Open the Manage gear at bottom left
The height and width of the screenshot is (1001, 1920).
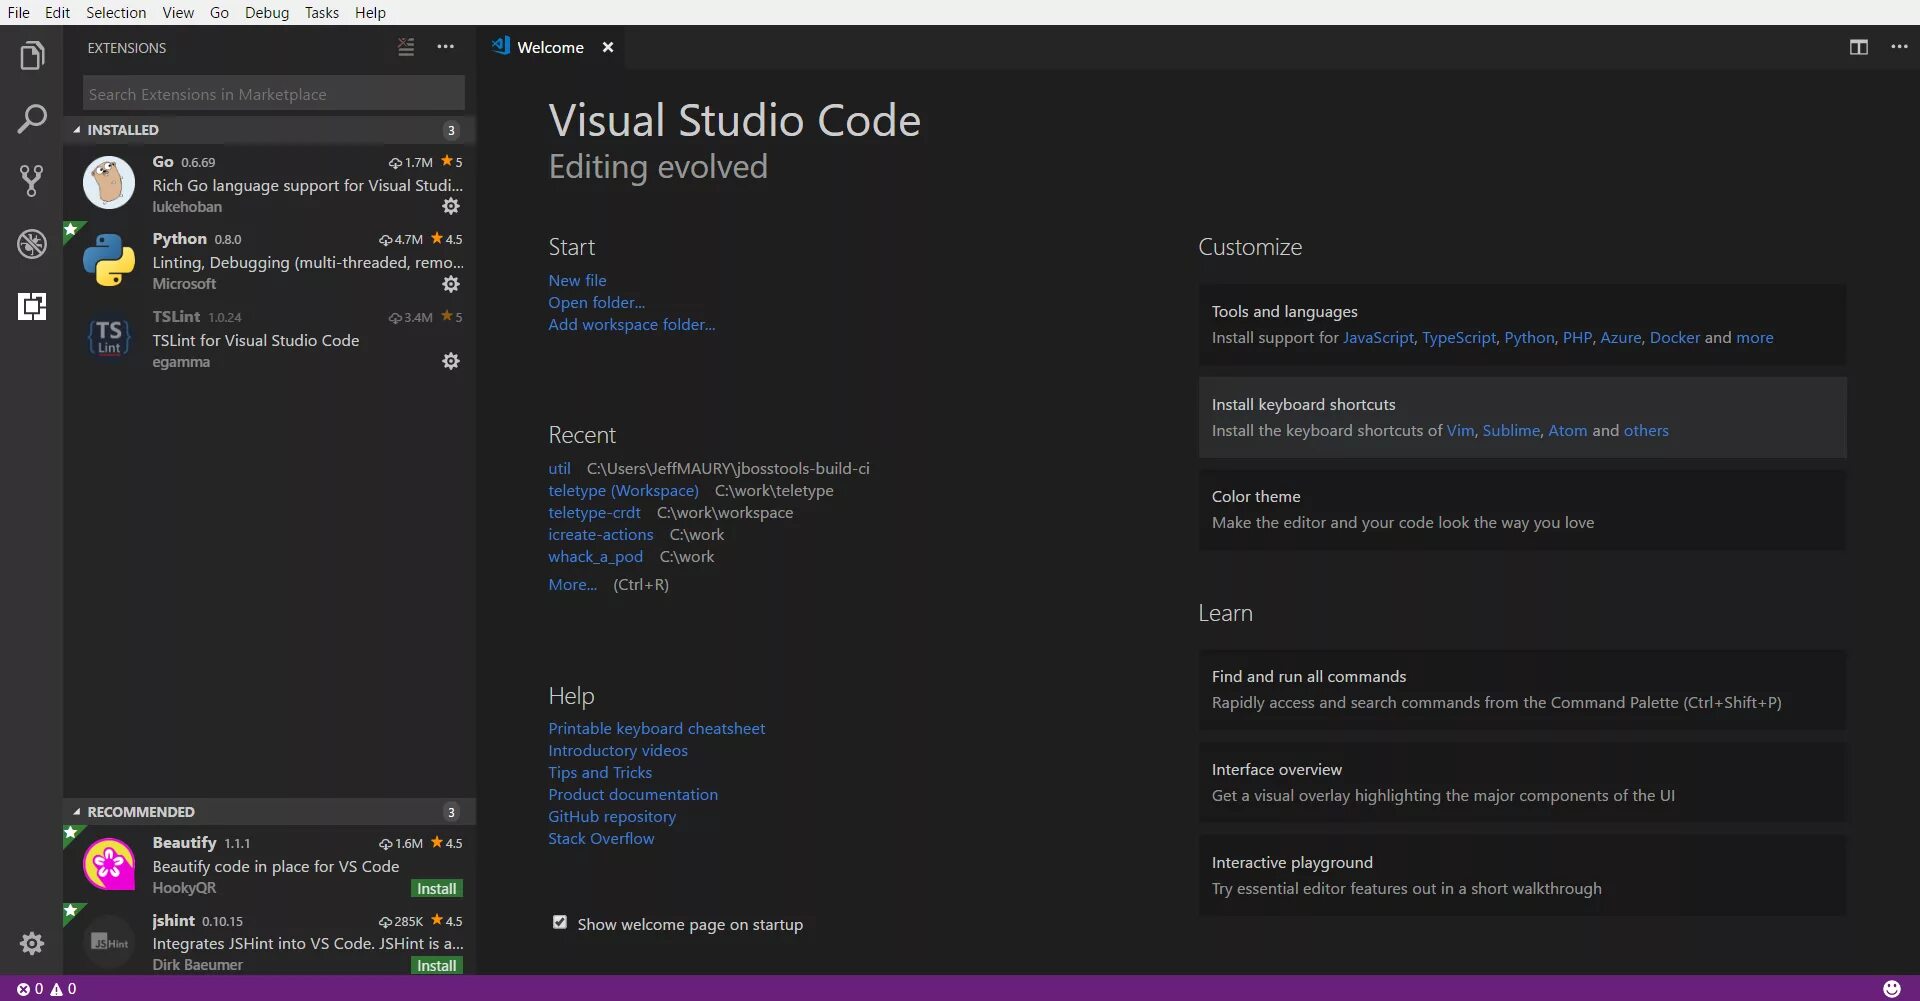pyautogui.click(x=32, y=943)
